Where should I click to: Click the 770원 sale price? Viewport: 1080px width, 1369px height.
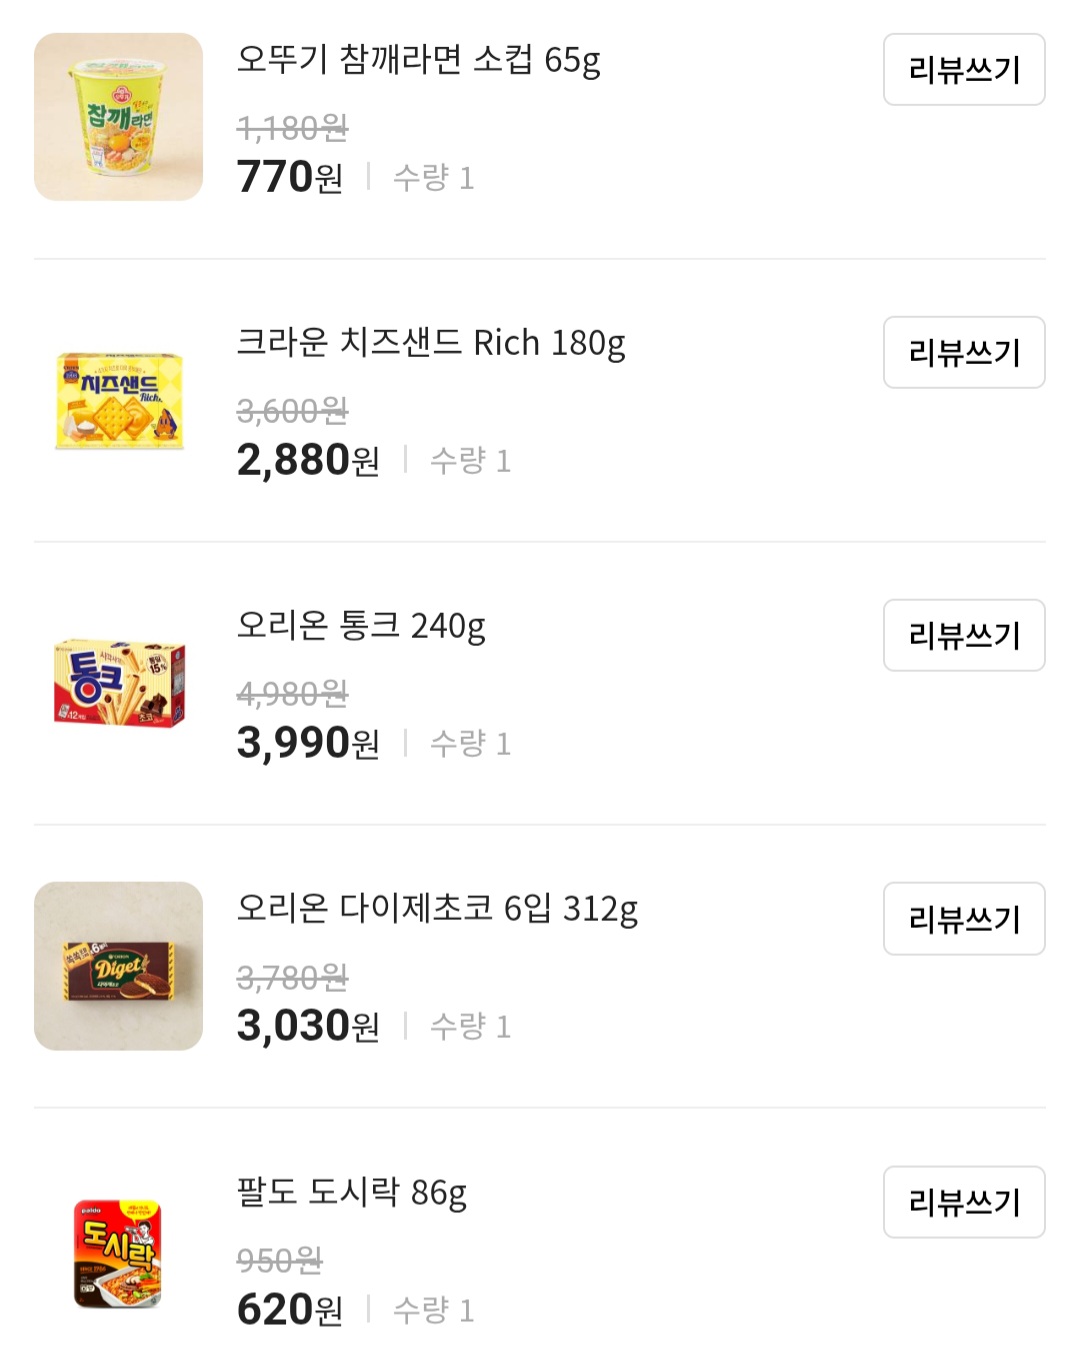click(289, 177)
